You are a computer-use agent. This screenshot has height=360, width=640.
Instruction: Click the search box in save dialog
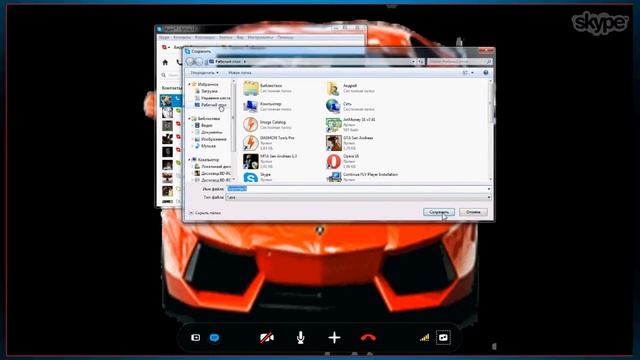460,62
